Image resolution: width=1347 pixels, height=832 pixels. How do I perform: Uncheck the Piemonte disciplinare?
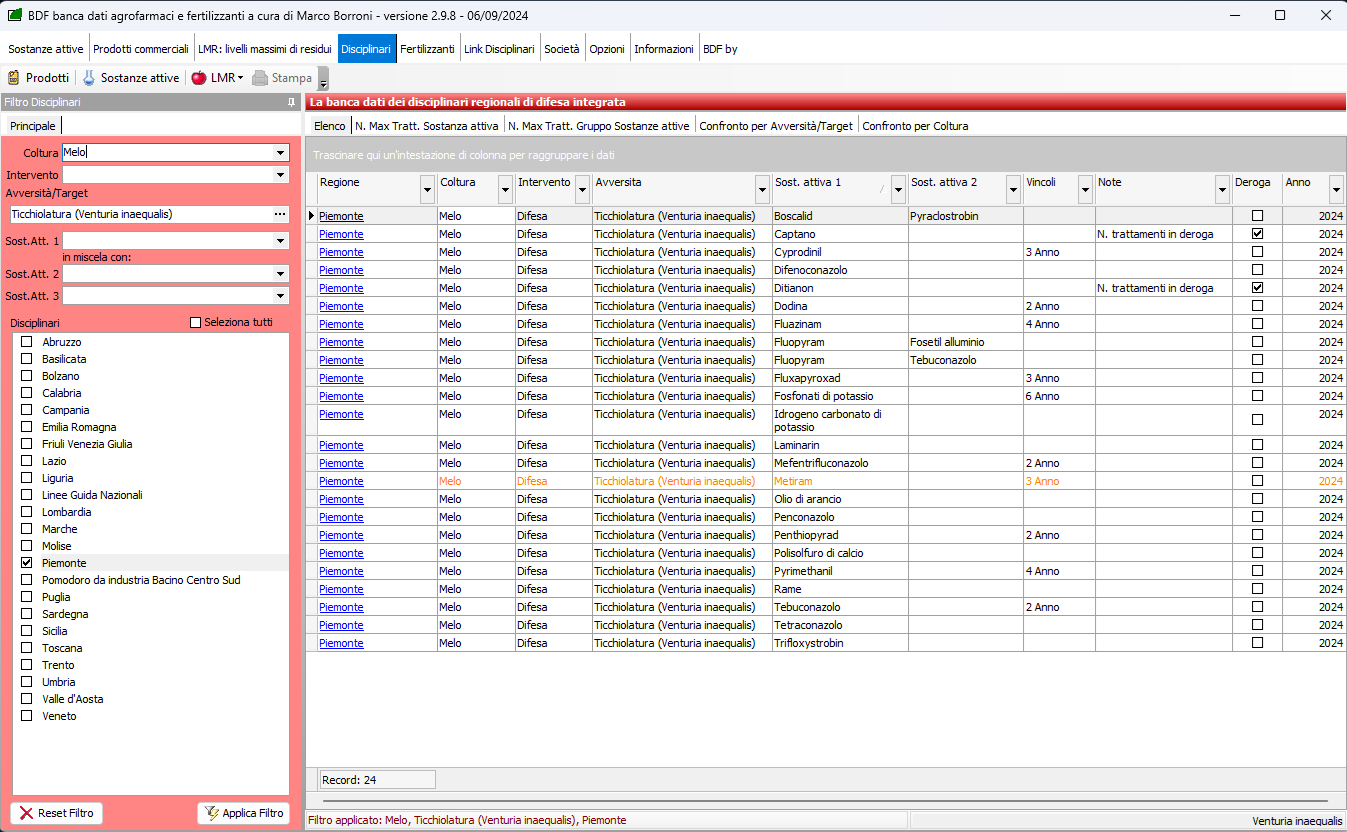[x=27, y=563]
